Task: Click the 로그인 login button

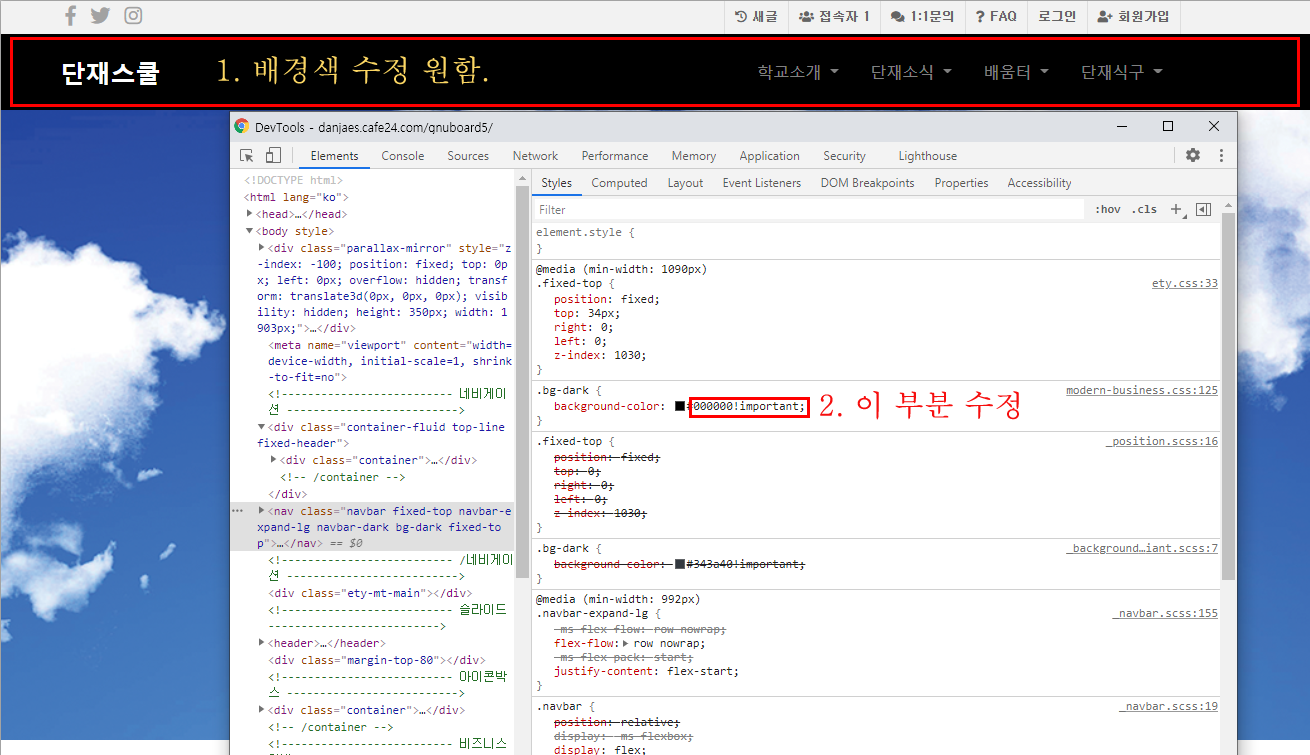Action: (1057, 16)
